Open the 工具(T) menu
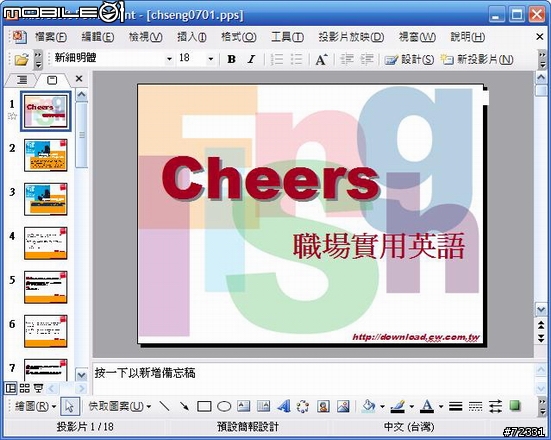Screen dimensions: 551x440 (287, 37)
